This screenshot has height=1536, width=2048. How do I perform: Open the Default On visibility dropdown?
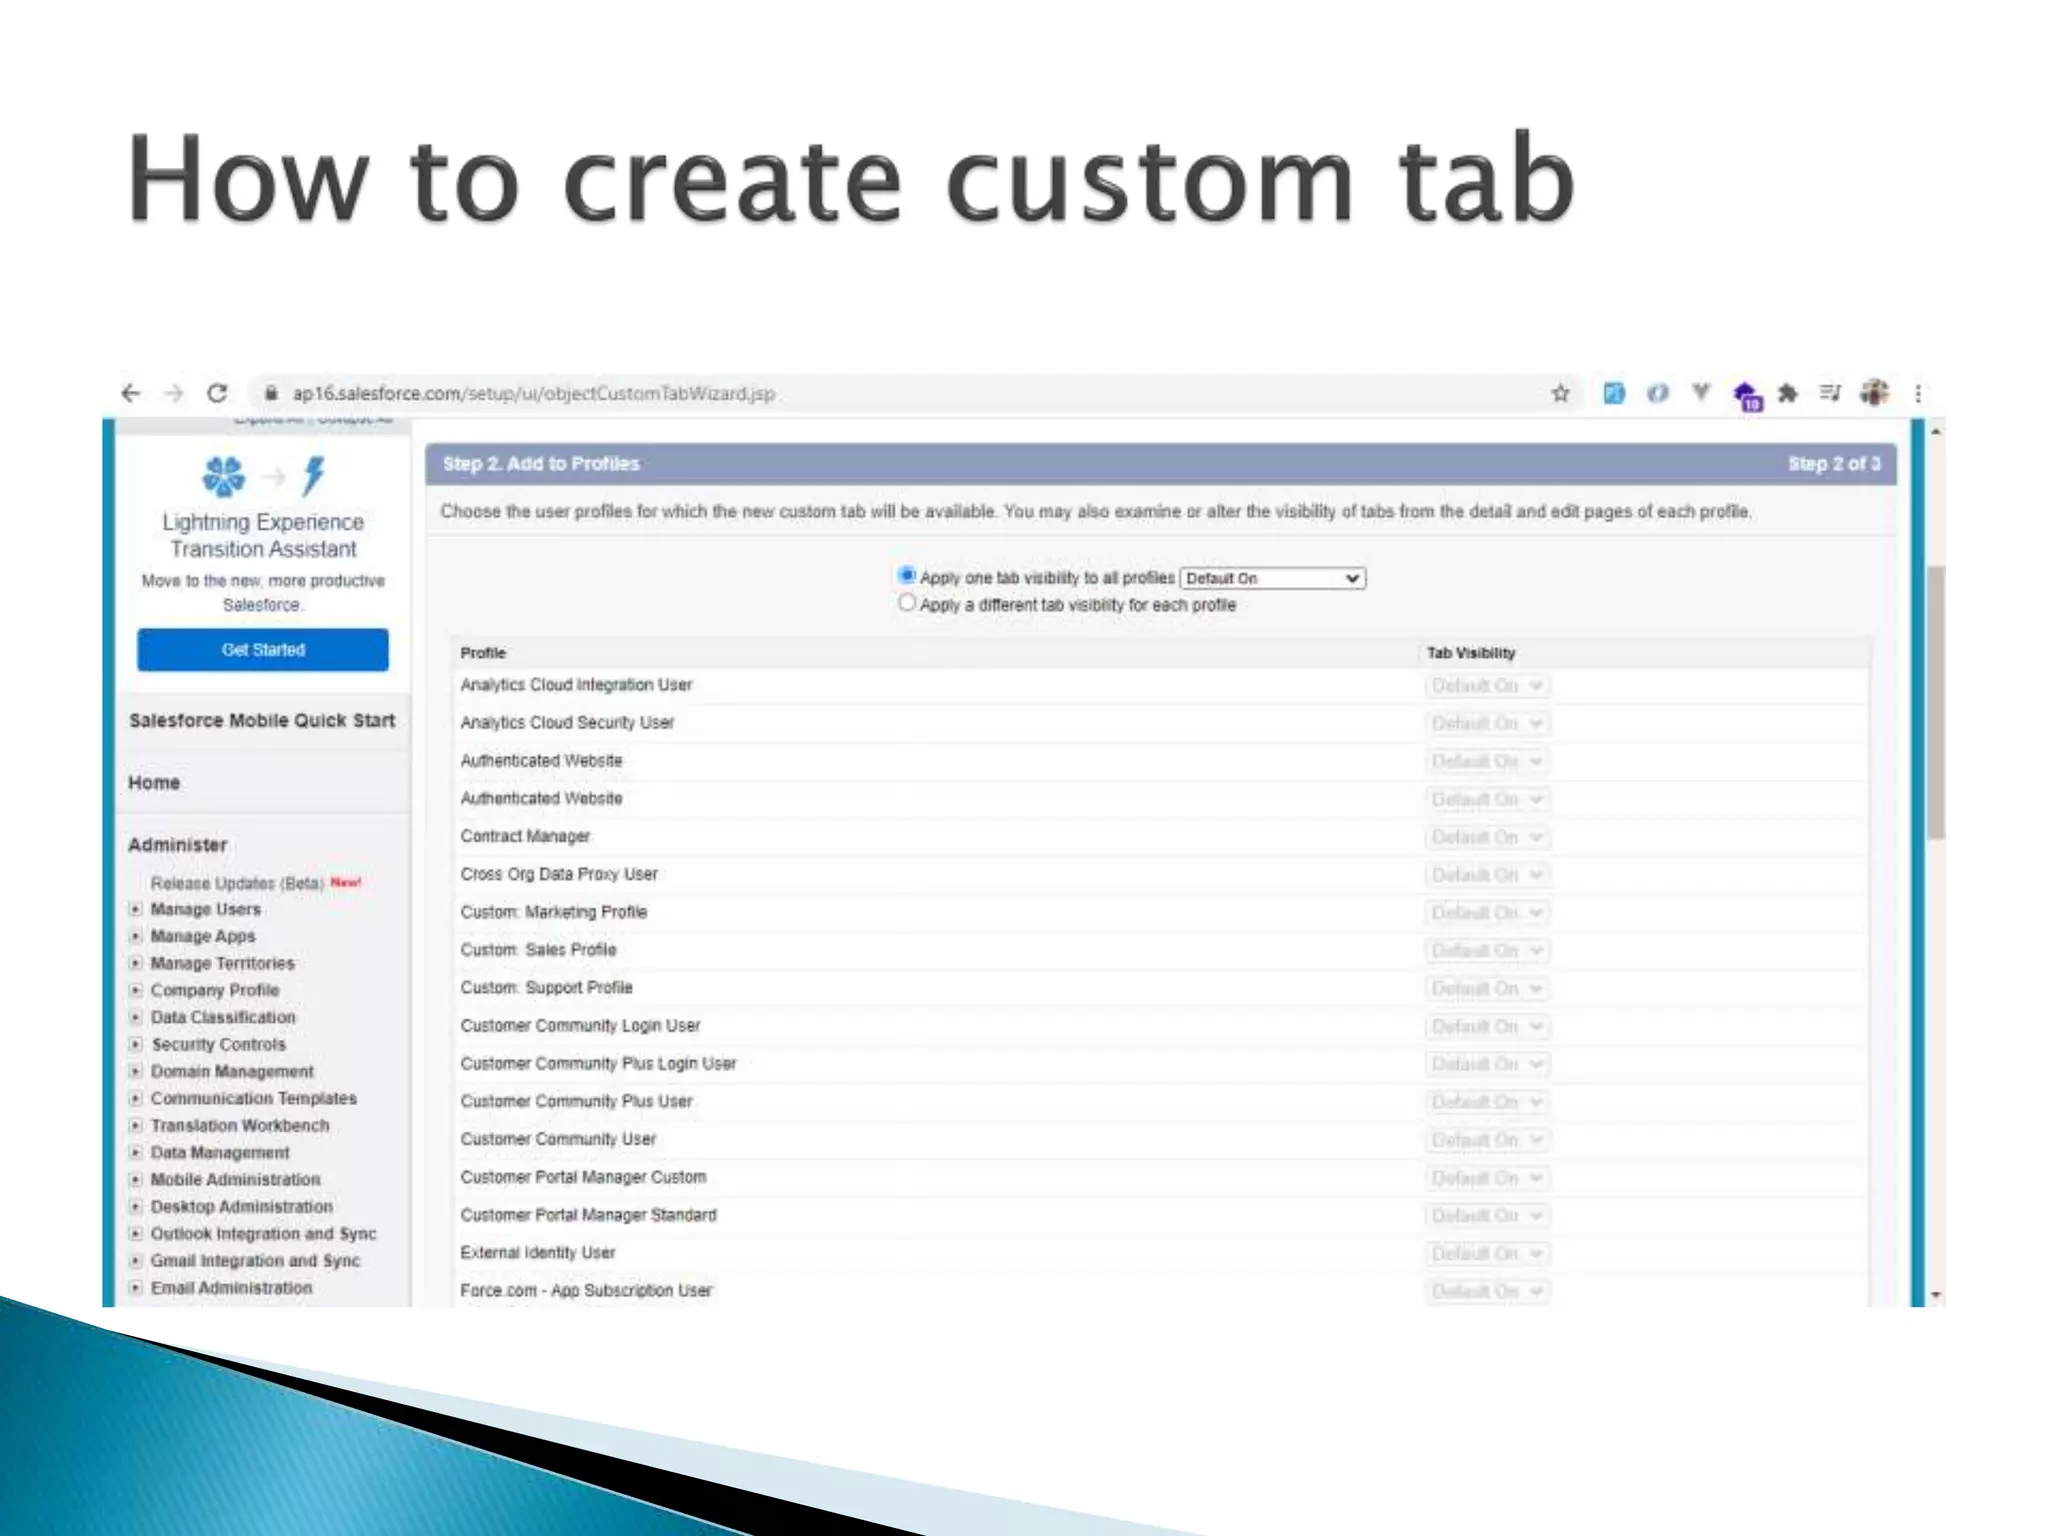pos(1272,578)
